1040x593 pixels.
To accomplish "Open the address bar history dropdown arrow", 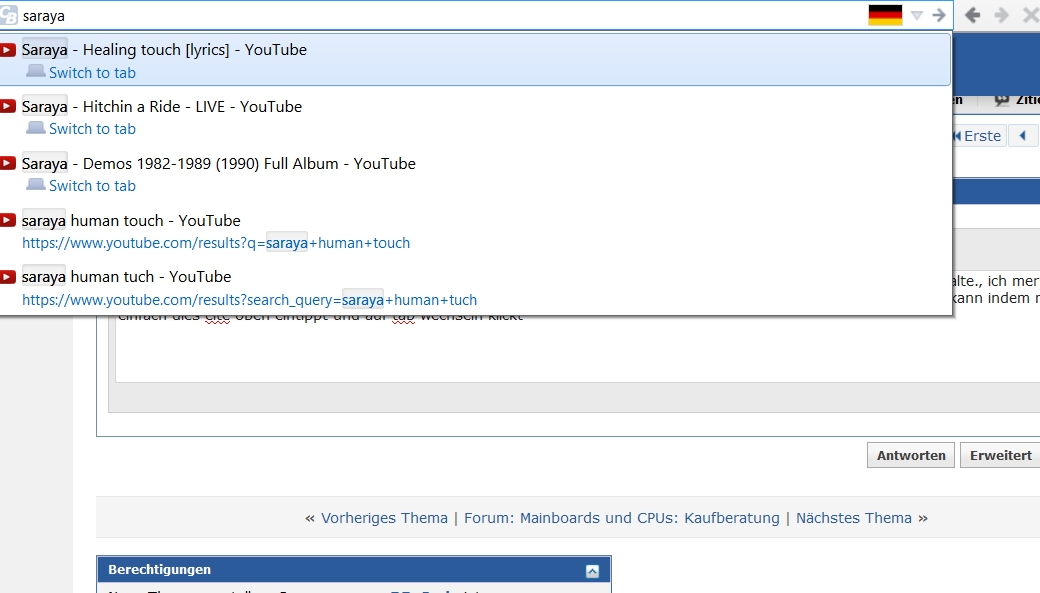I will 917,15.
